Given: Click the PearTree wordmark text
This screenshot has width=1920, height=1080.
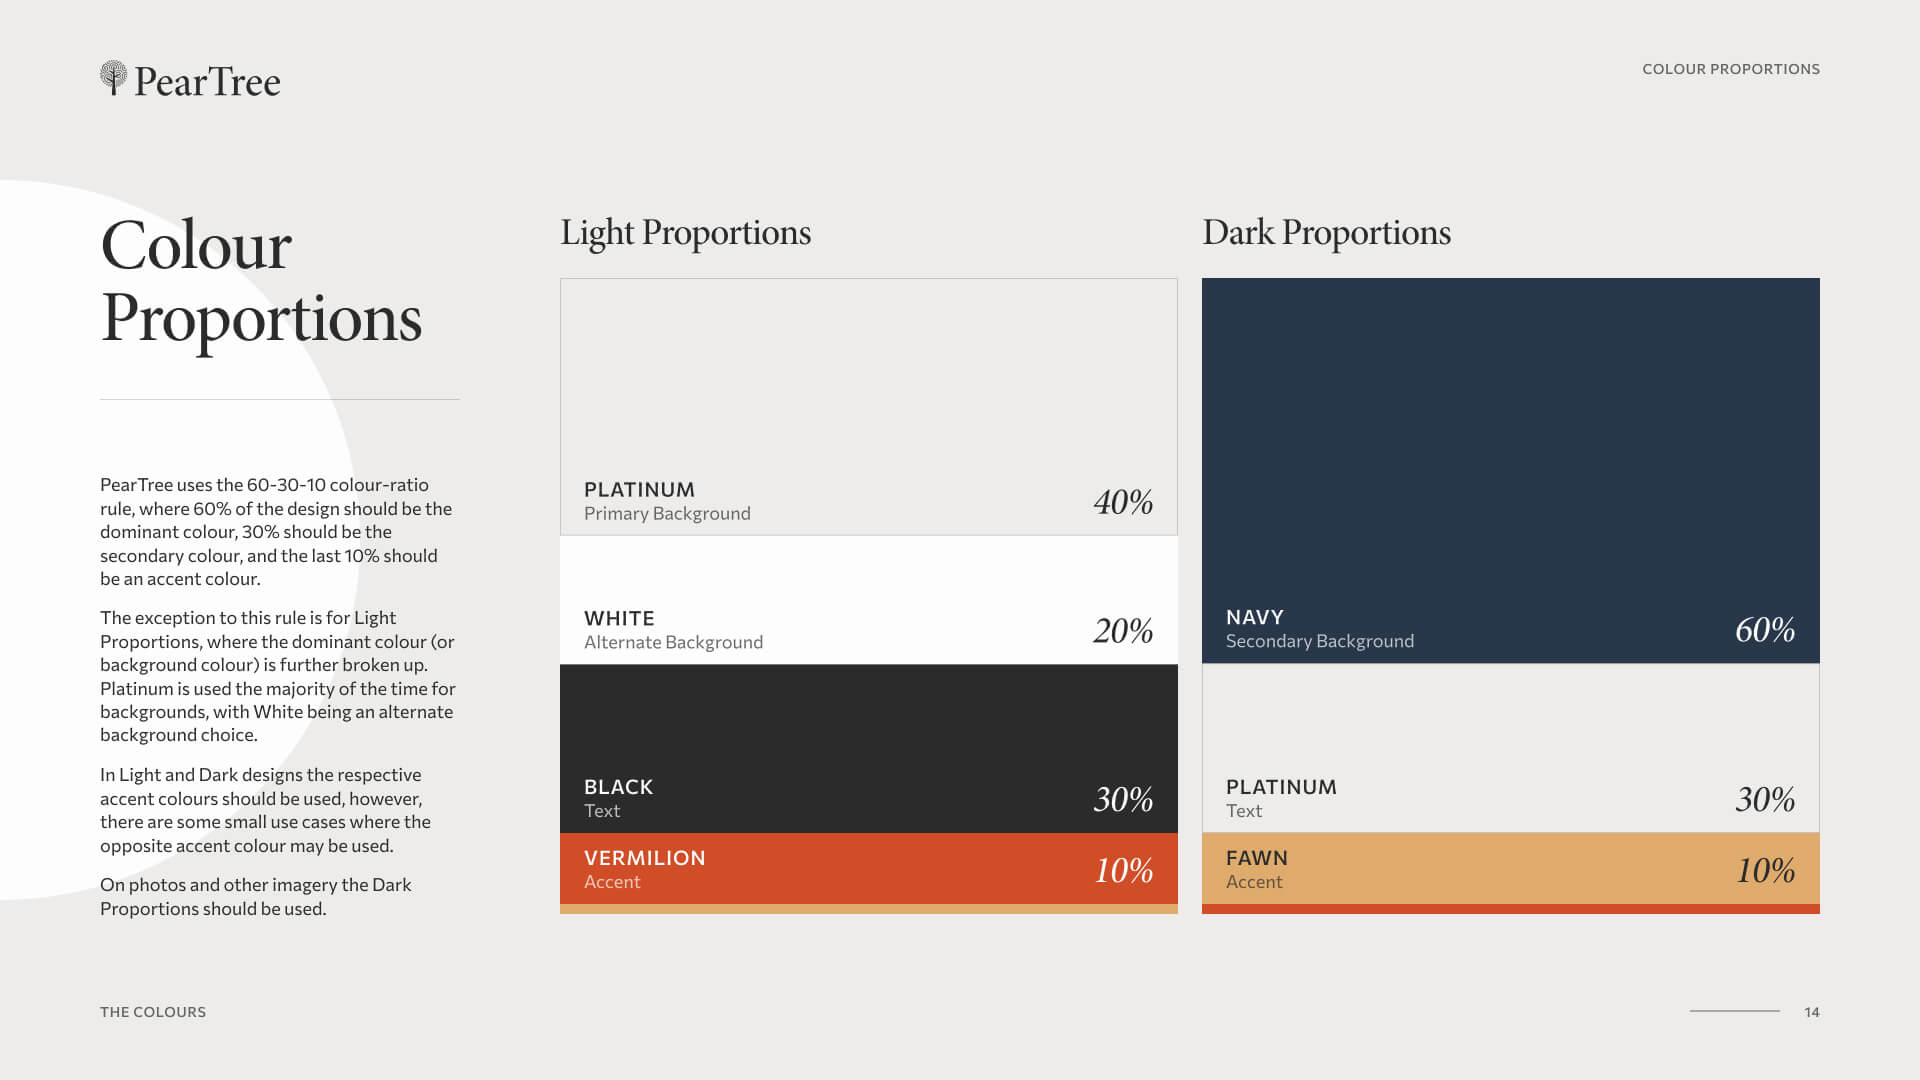Looking at the screenshot, I should pyautogui.click(x=207, y=81).
